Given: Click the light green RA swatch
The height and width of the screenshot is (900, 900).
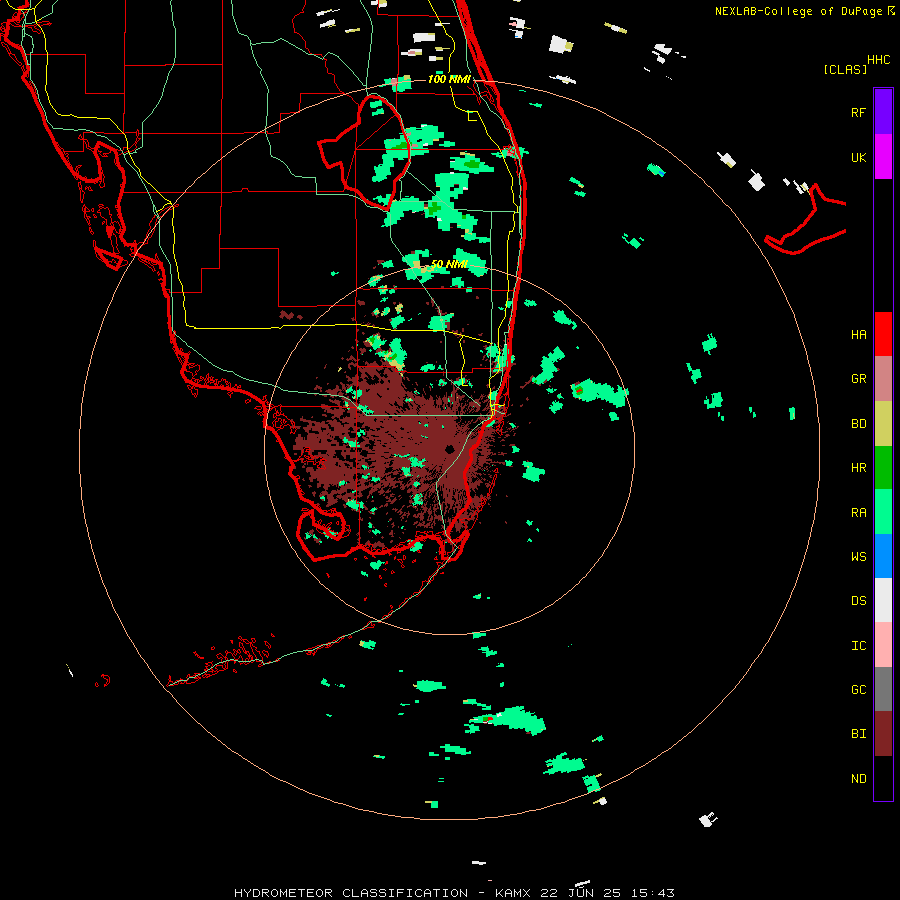Looking at the screenshot, I should click(883, 512).
